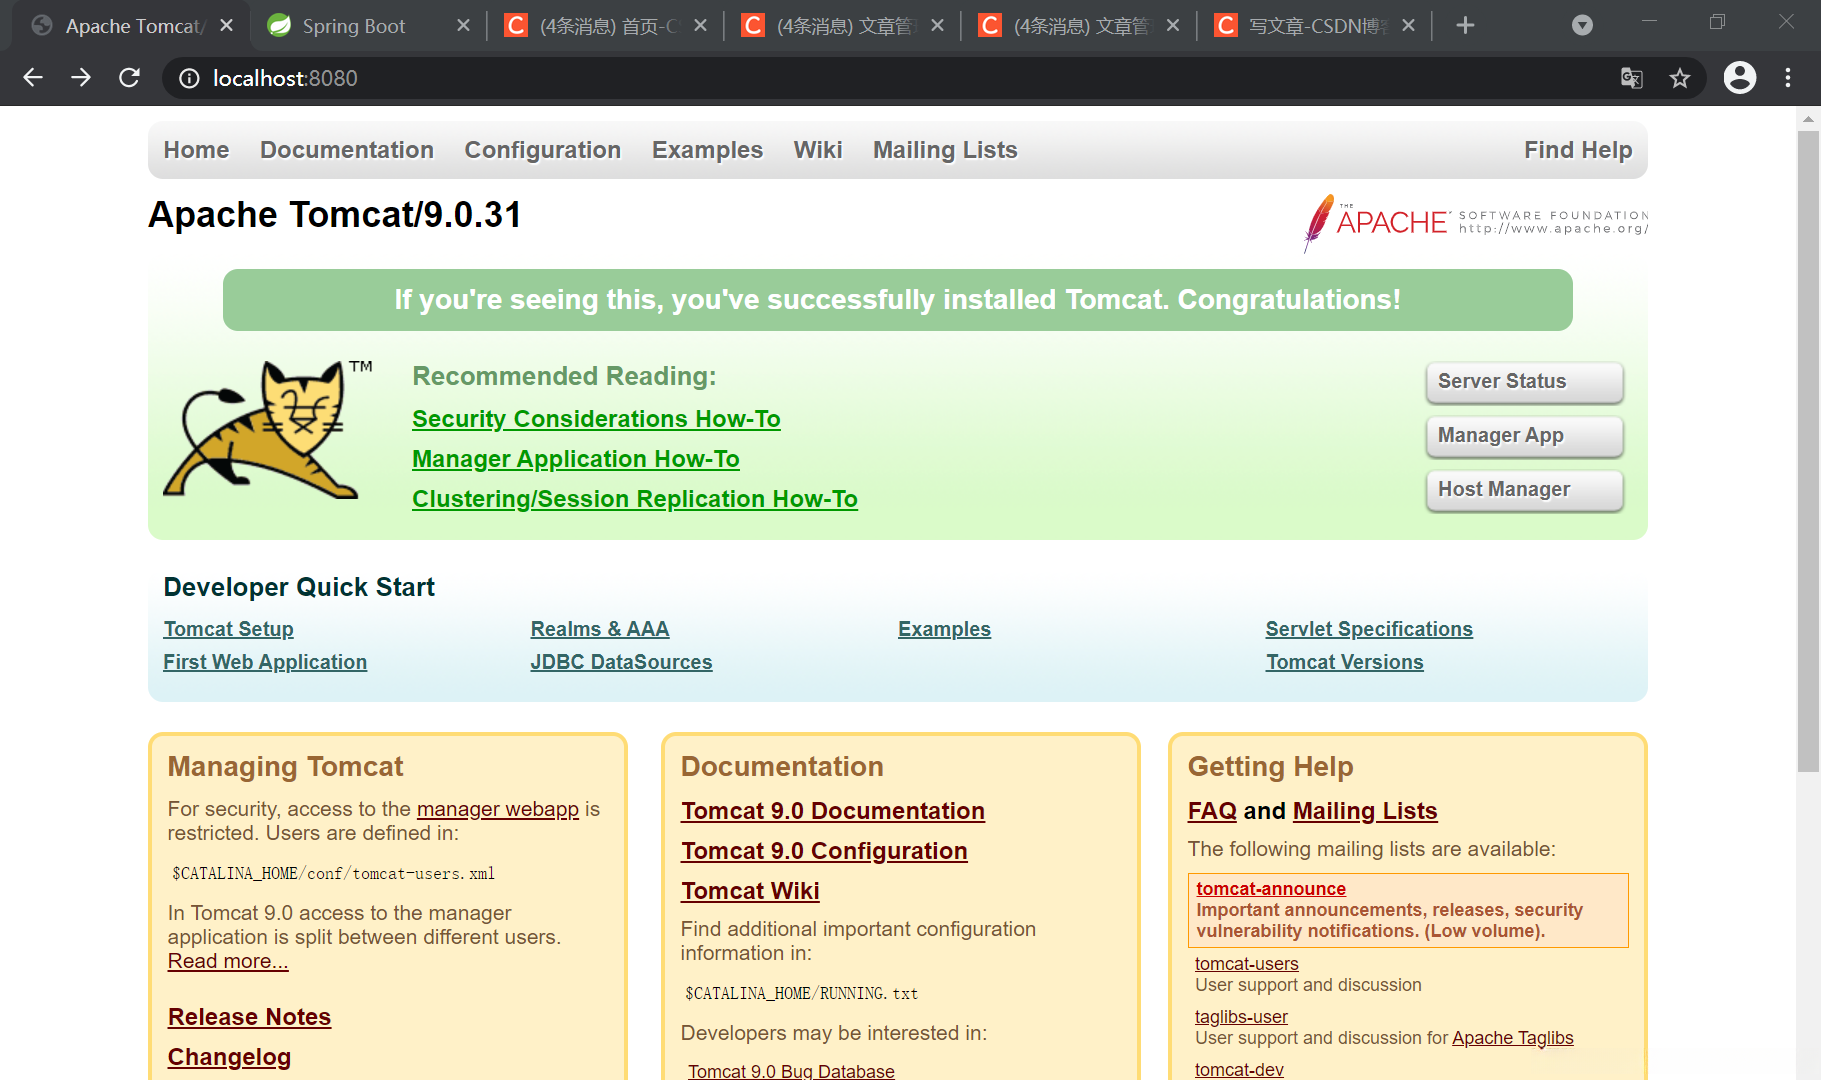Open the JDBC DataSources link
The width and height of the screenshot is (1821, 1080).
(x=621, y=662)
